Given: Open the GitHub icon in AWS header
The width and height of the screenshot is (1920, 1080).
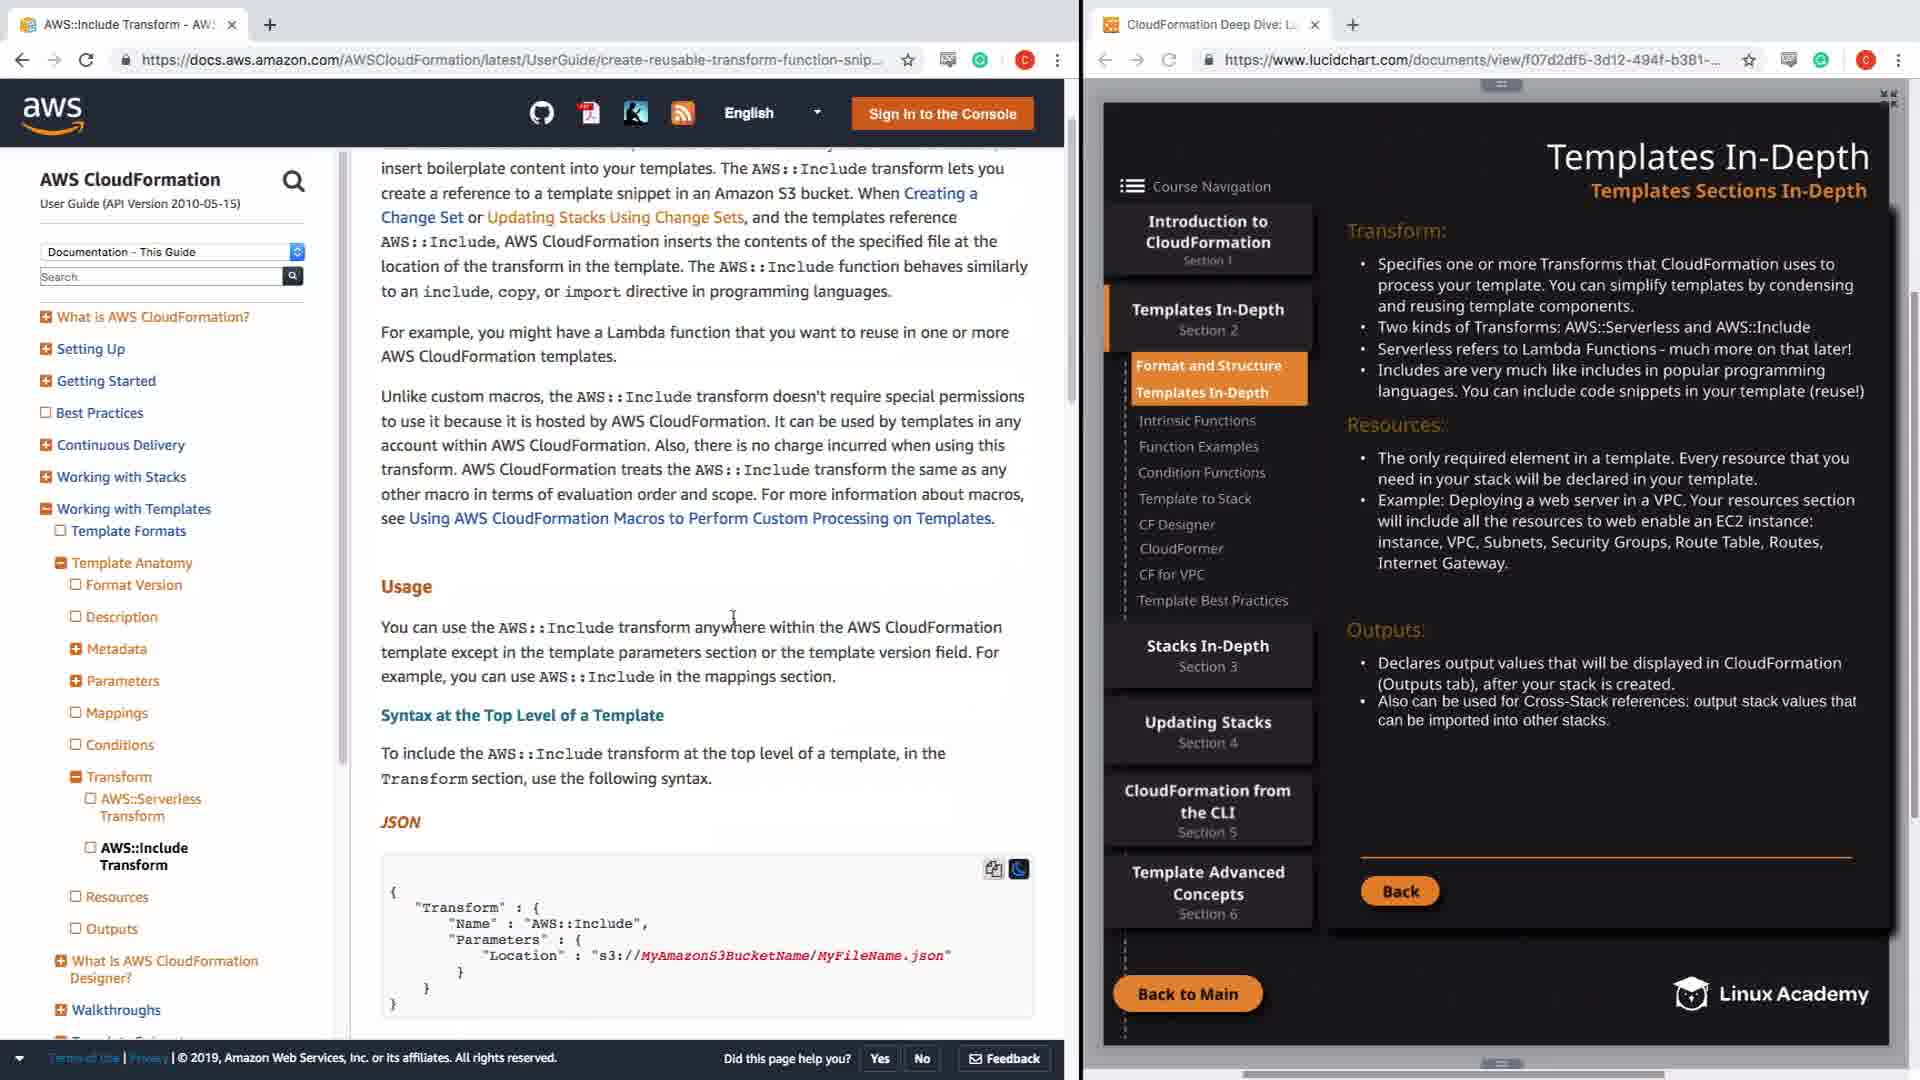Looking at the screenshot, I should tap(541, 113).
